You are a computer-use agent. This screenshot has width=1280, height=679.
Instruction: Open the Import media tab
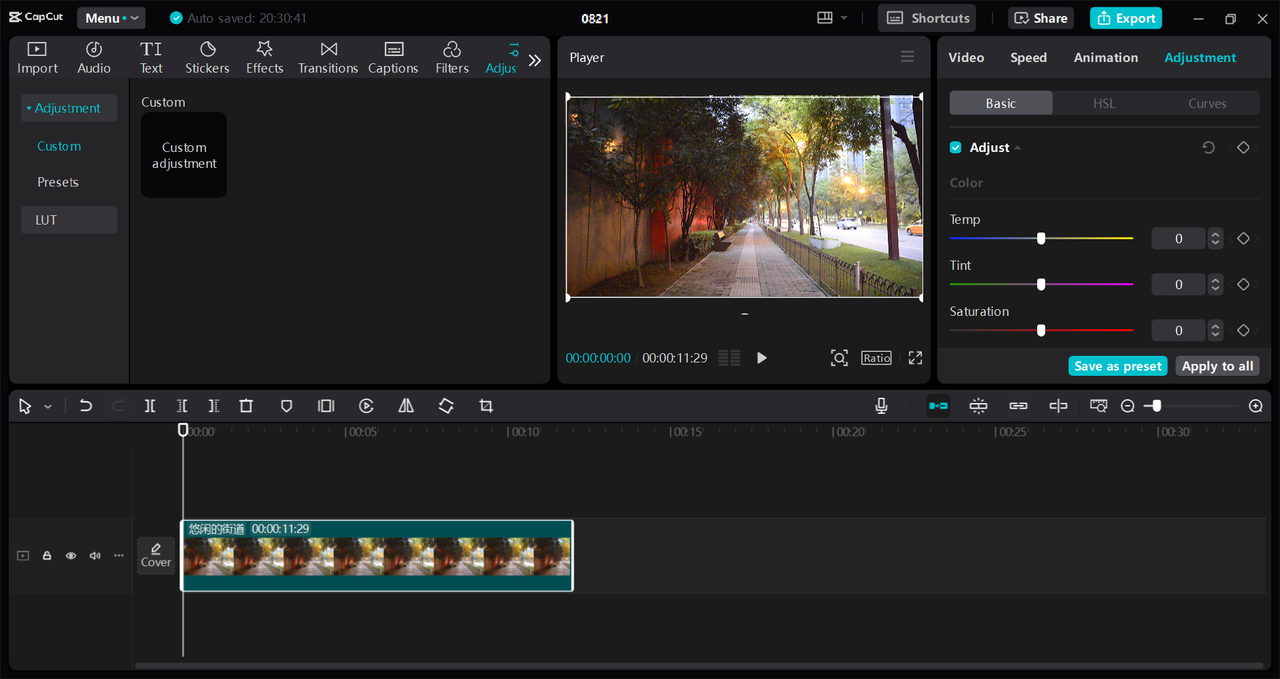[x=37, y=58]
